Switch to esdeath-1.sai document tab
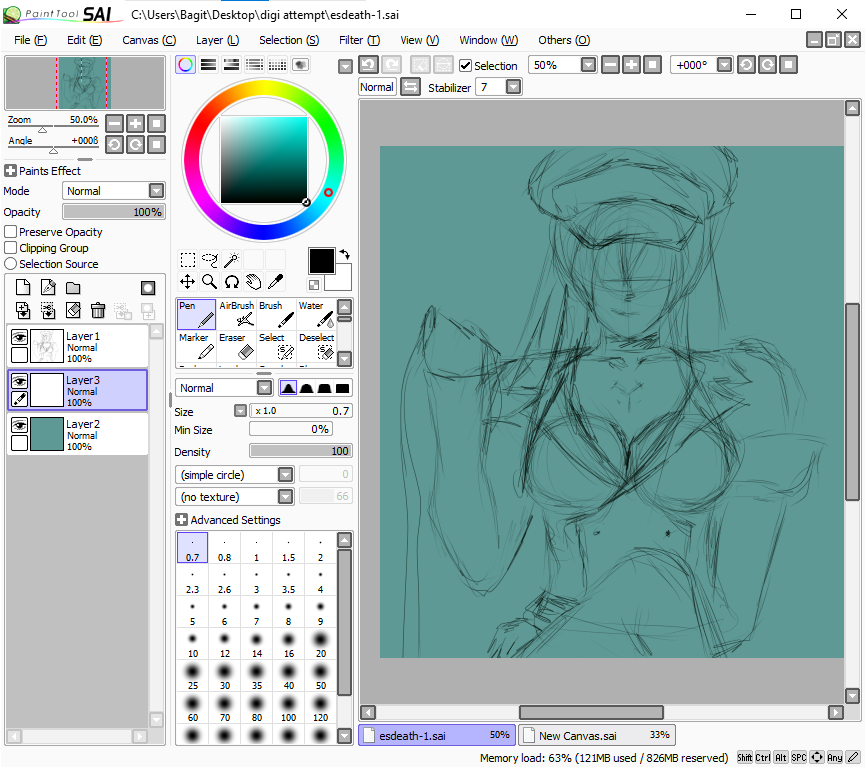This screenshot has width=866, height=768. (437, 735)
